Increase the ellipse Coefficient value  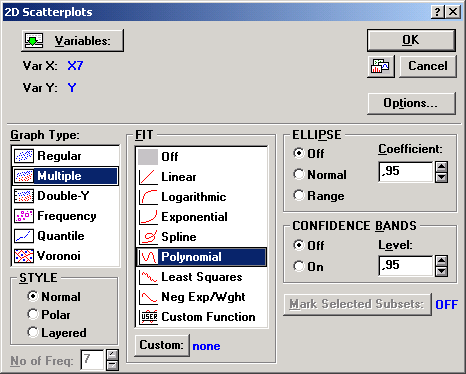(x=441, y=167)
